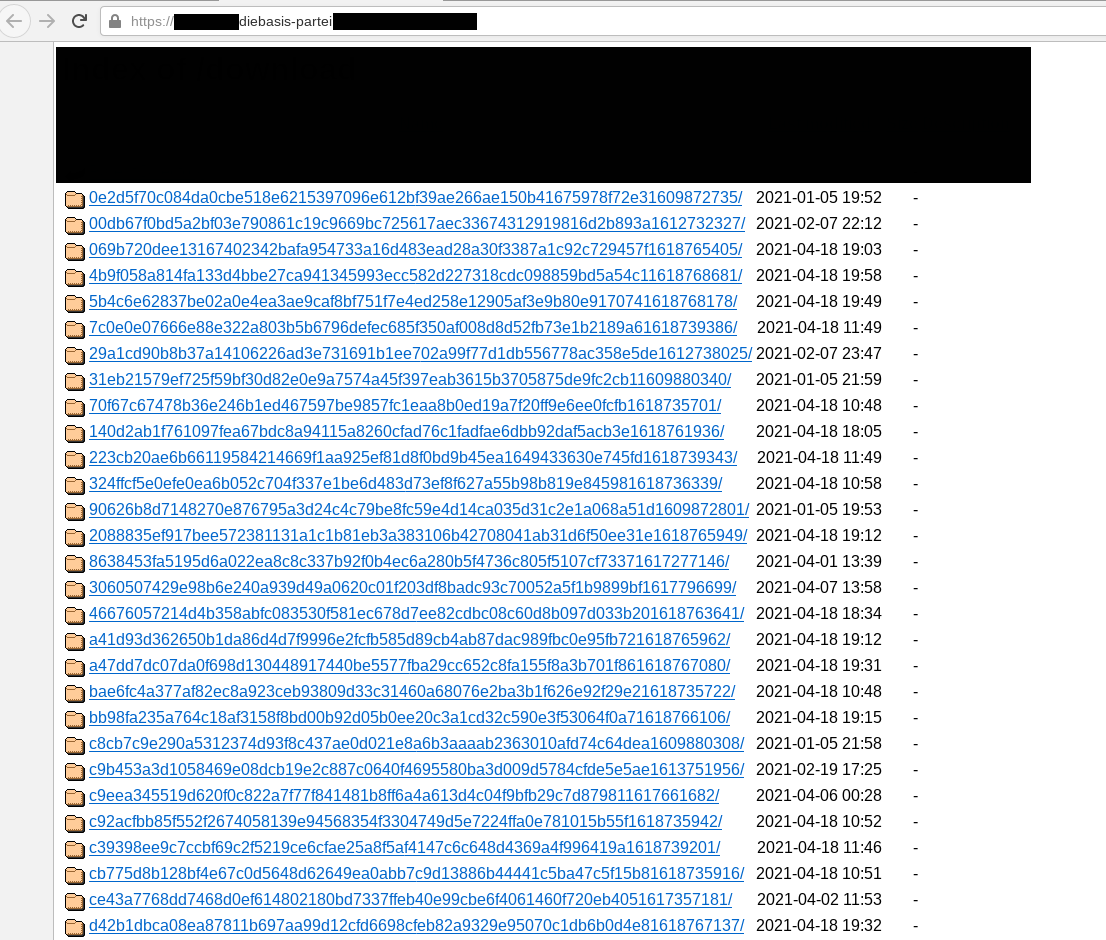Image resolution: width=1106 pixels, height=940 pixels.
Task: Open directory link starting 0e2d5f70c084da0c
Action: click(x=415, y=197)
